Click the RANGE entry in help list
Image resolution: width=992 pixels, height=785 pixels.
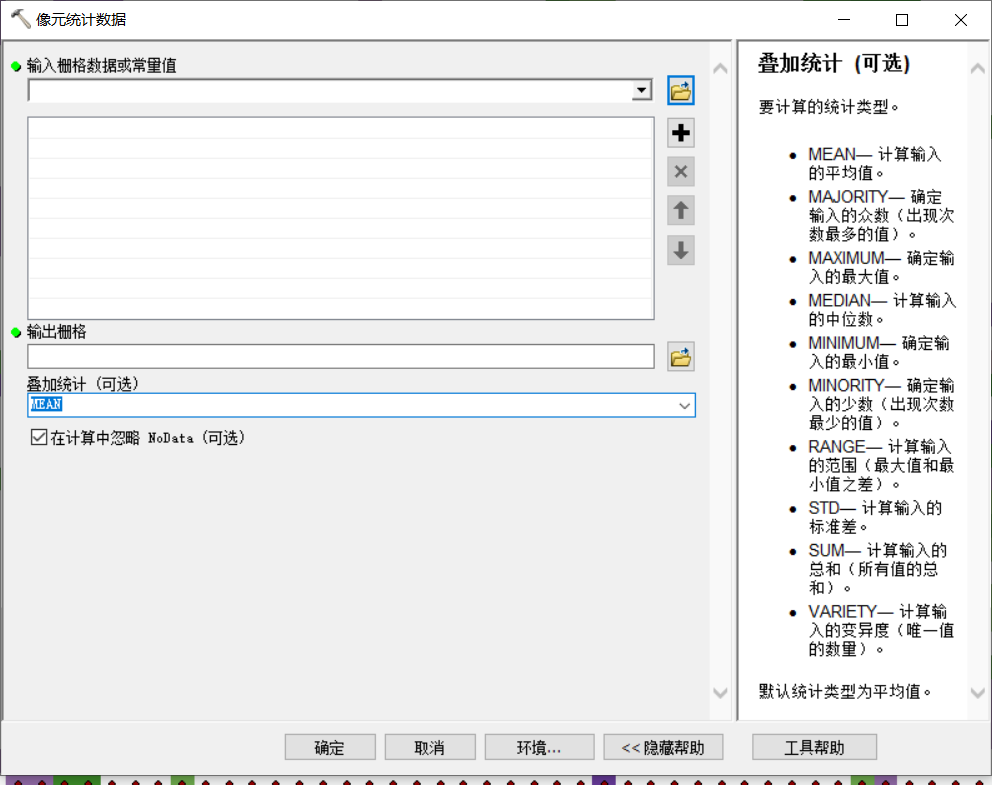(x=881, y=465)
